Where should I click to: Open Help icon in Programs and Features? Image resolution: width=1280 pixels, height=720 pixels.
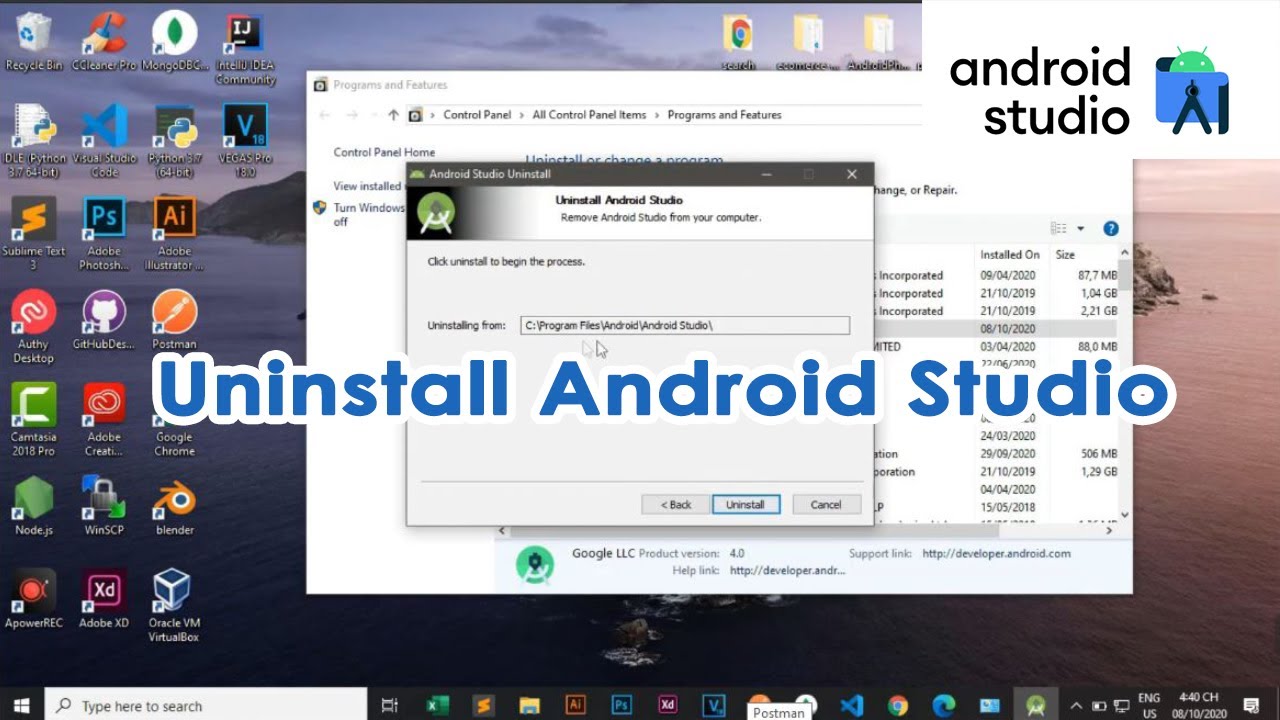pyautogui.click(x=1110, y=229)
